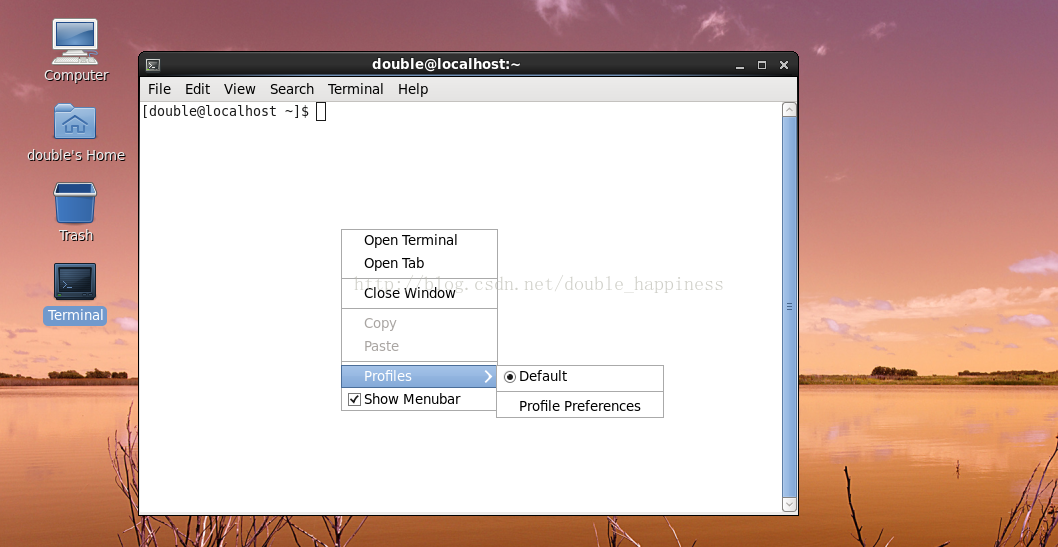Image resolution: width=1058 pixels, height=547 pixels.
Task: Open the View menu
Action: click(240, 89)
